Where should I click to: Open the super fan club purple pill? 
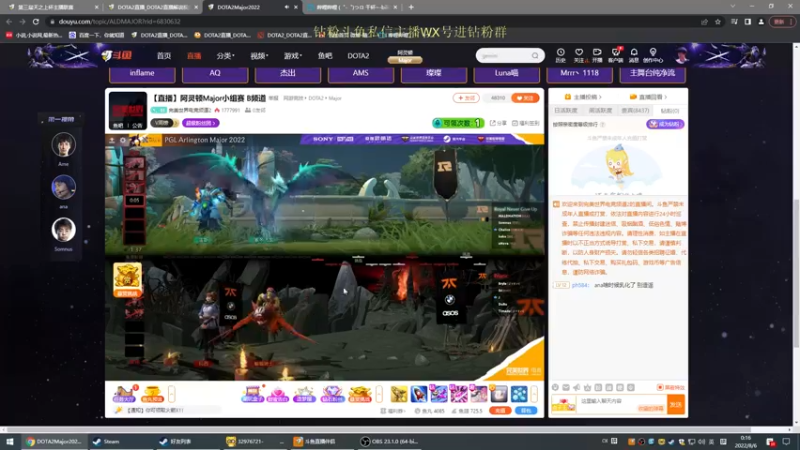click(201, 123)
